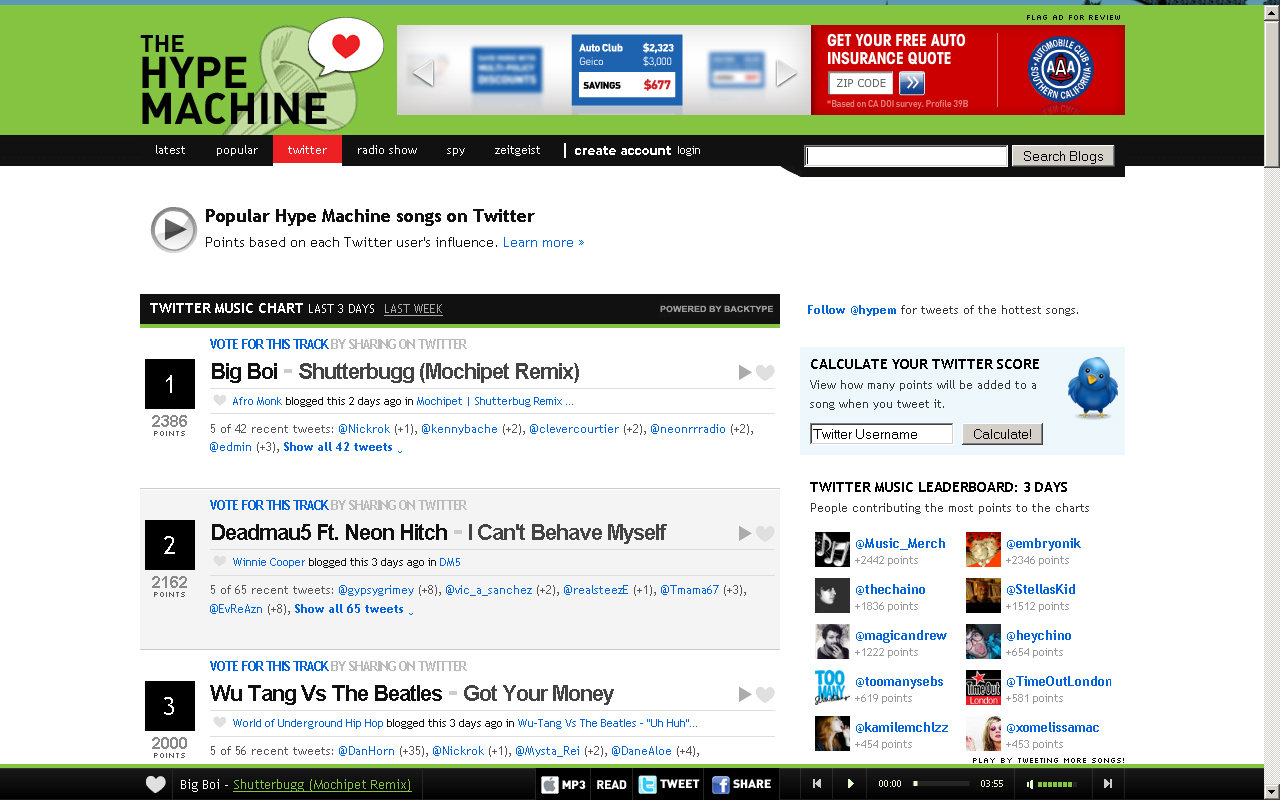Click FLAG AD FOR REVIEW
Viewport: 1280px width, 800px height.
pos(1074,17)
